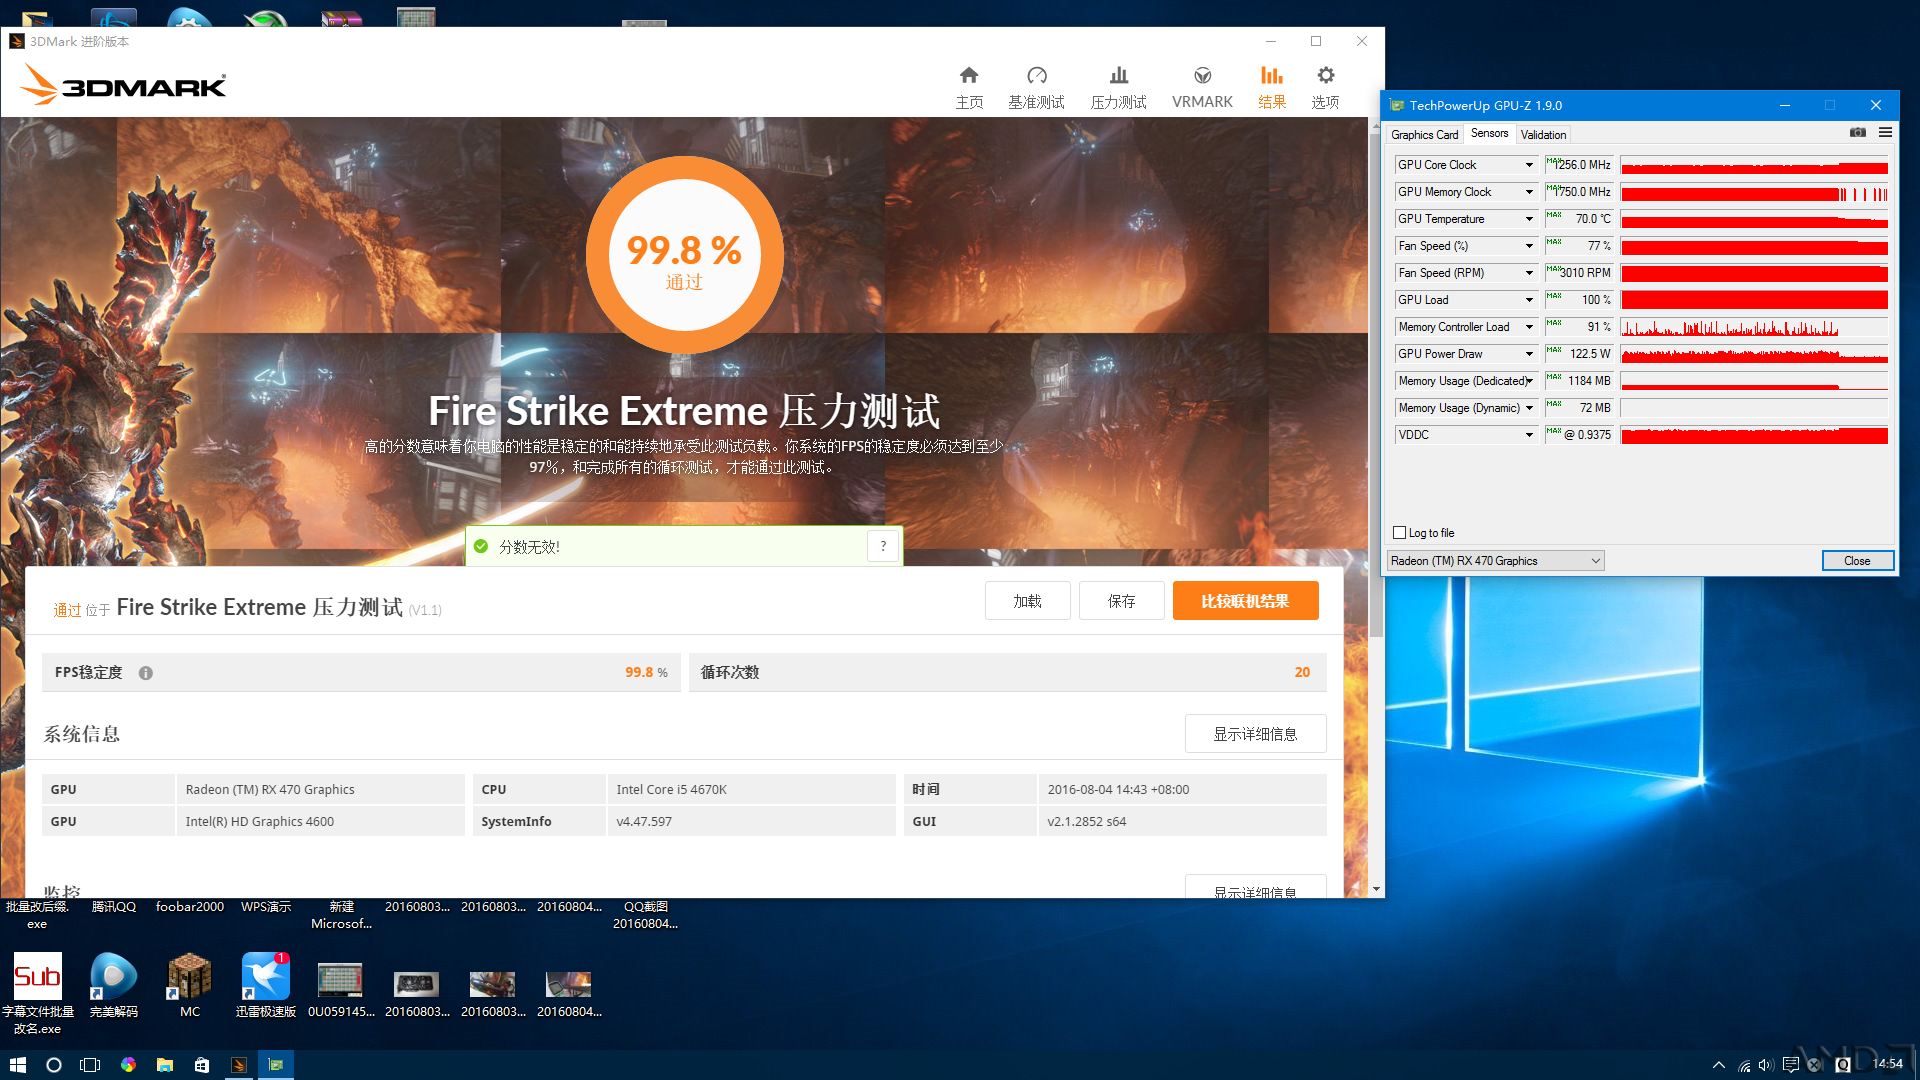Open the 字幕文件批量改名.exe desktop icon

(x=38, y=993)
